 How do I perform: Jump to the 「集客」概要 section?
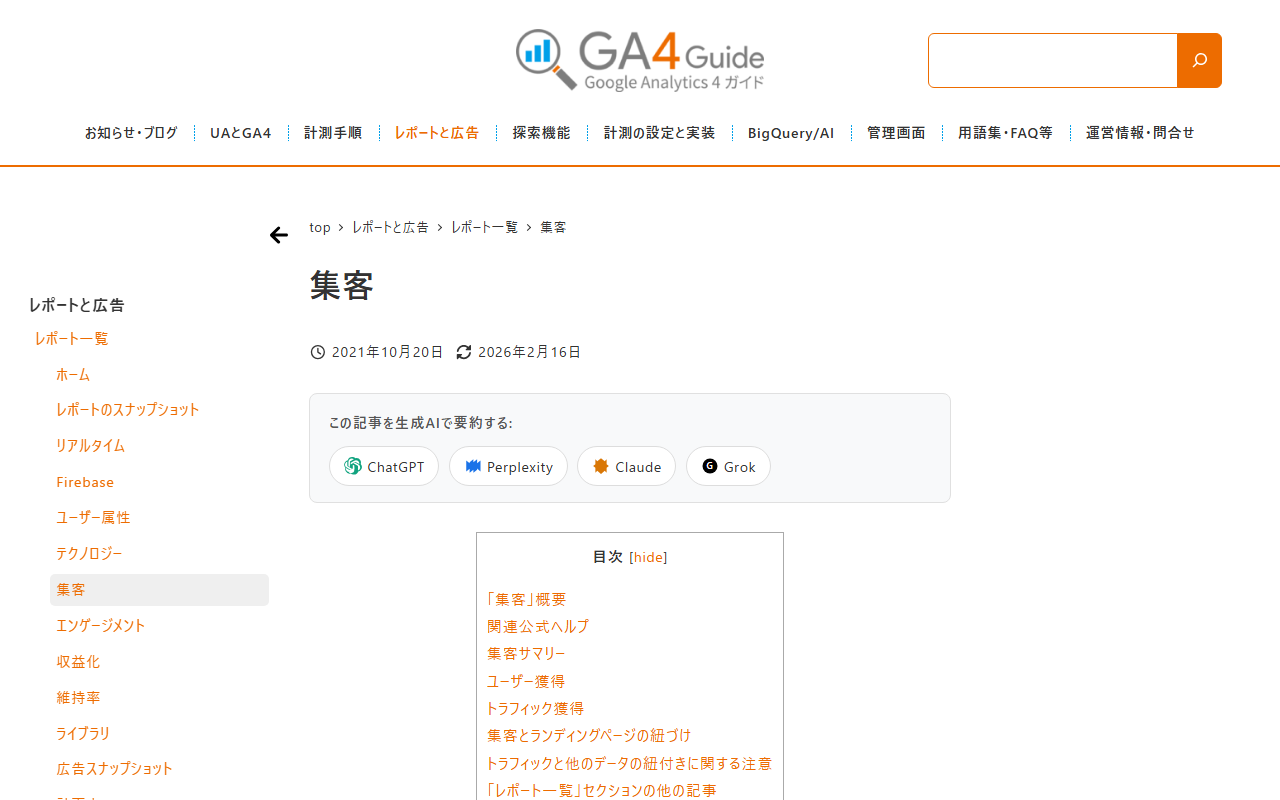coord(527,600)
